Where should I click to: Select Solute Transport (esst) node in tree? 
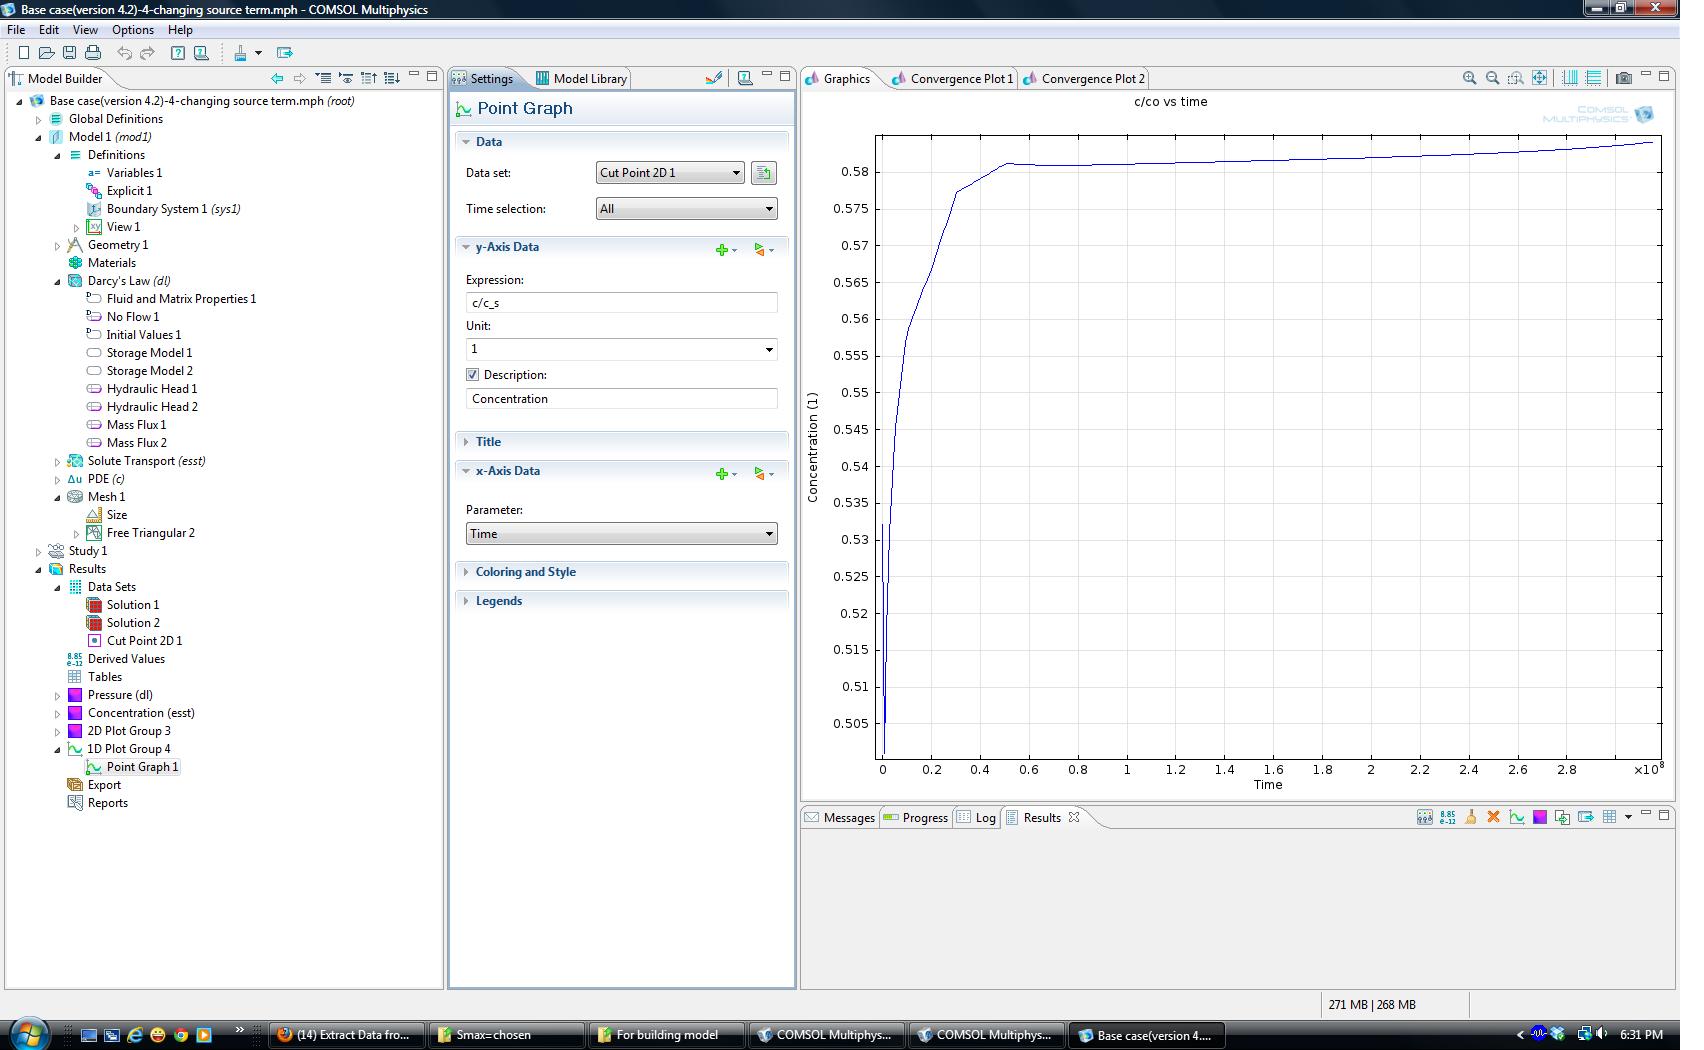pyautogui.click(x=146, y=461)
